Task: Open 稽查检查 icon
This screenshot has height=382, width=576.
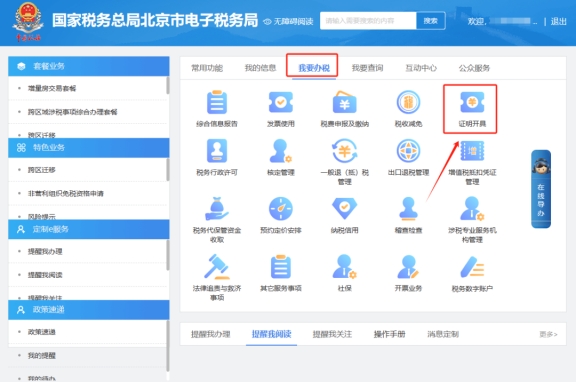Action: point(408,209)
